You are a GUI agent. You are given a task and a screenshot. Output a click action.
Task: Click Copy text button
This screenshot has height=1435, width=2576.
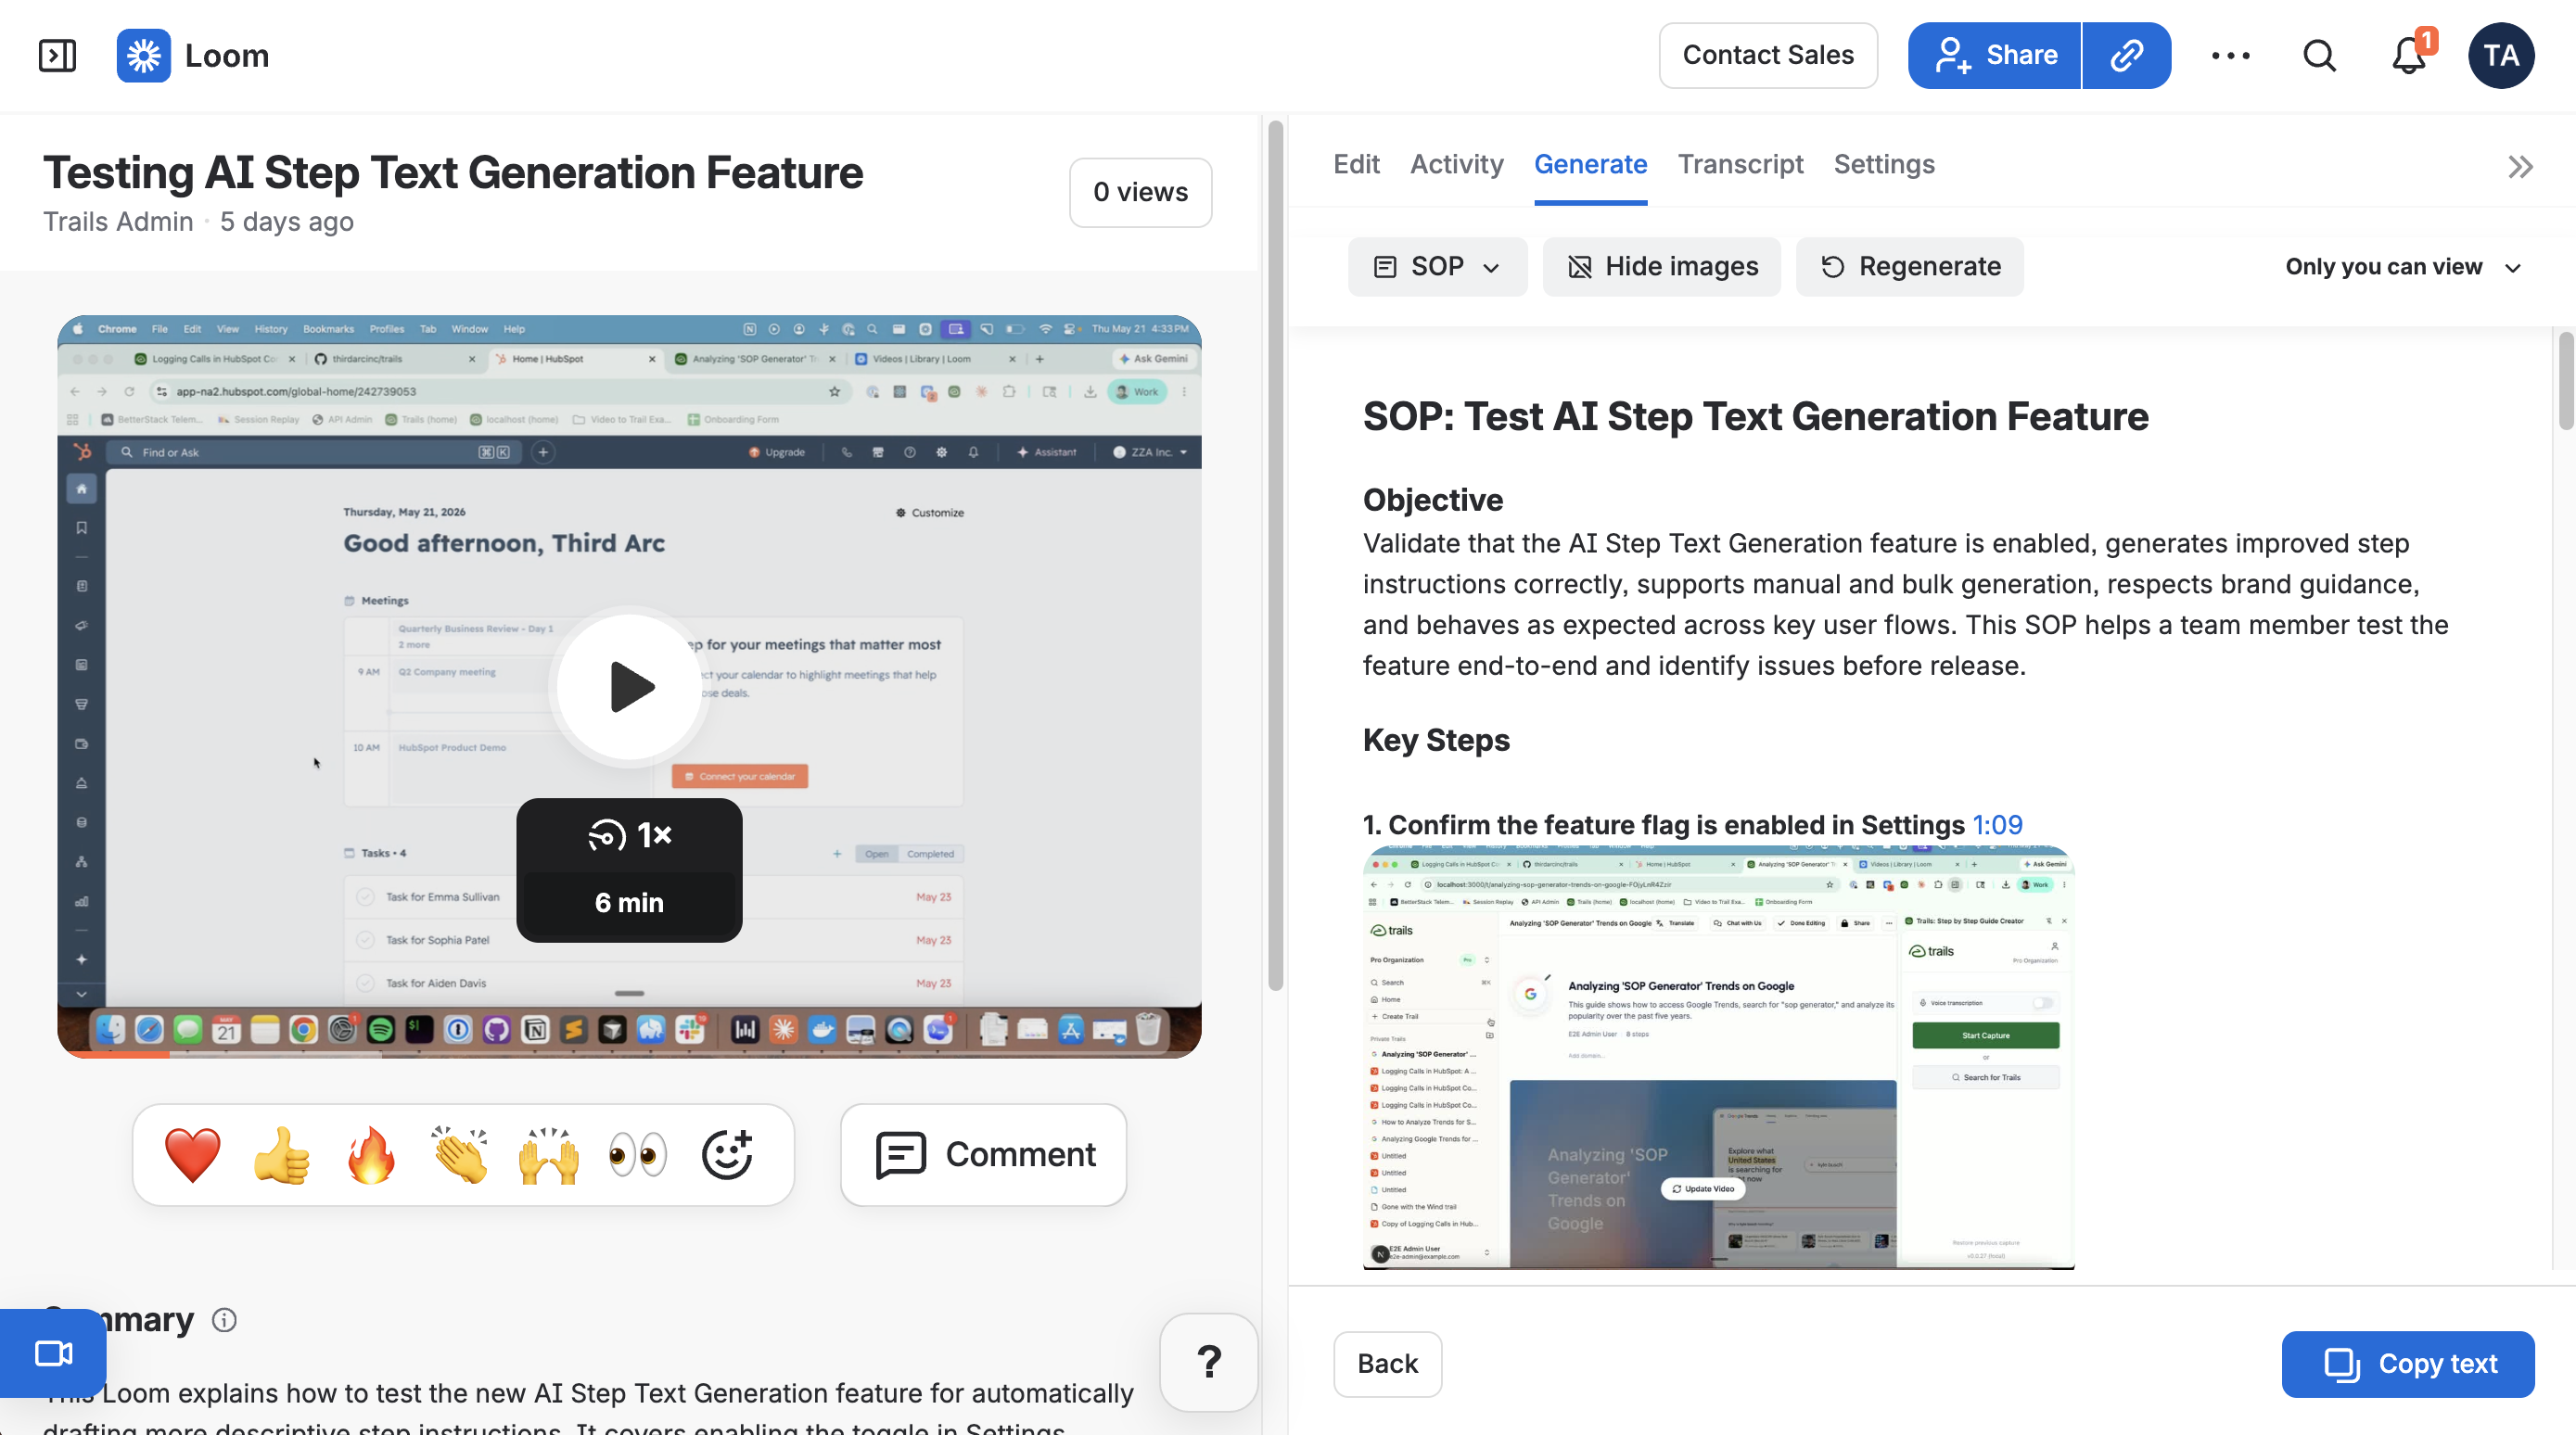(2407, 1363)
